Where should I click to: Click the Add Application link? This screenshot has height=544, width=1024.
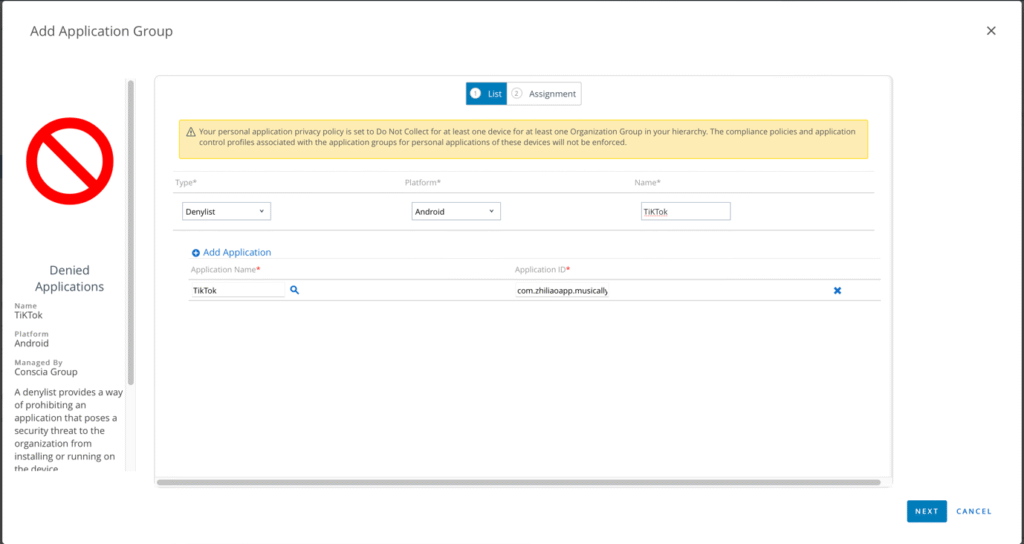click(237, 252)
